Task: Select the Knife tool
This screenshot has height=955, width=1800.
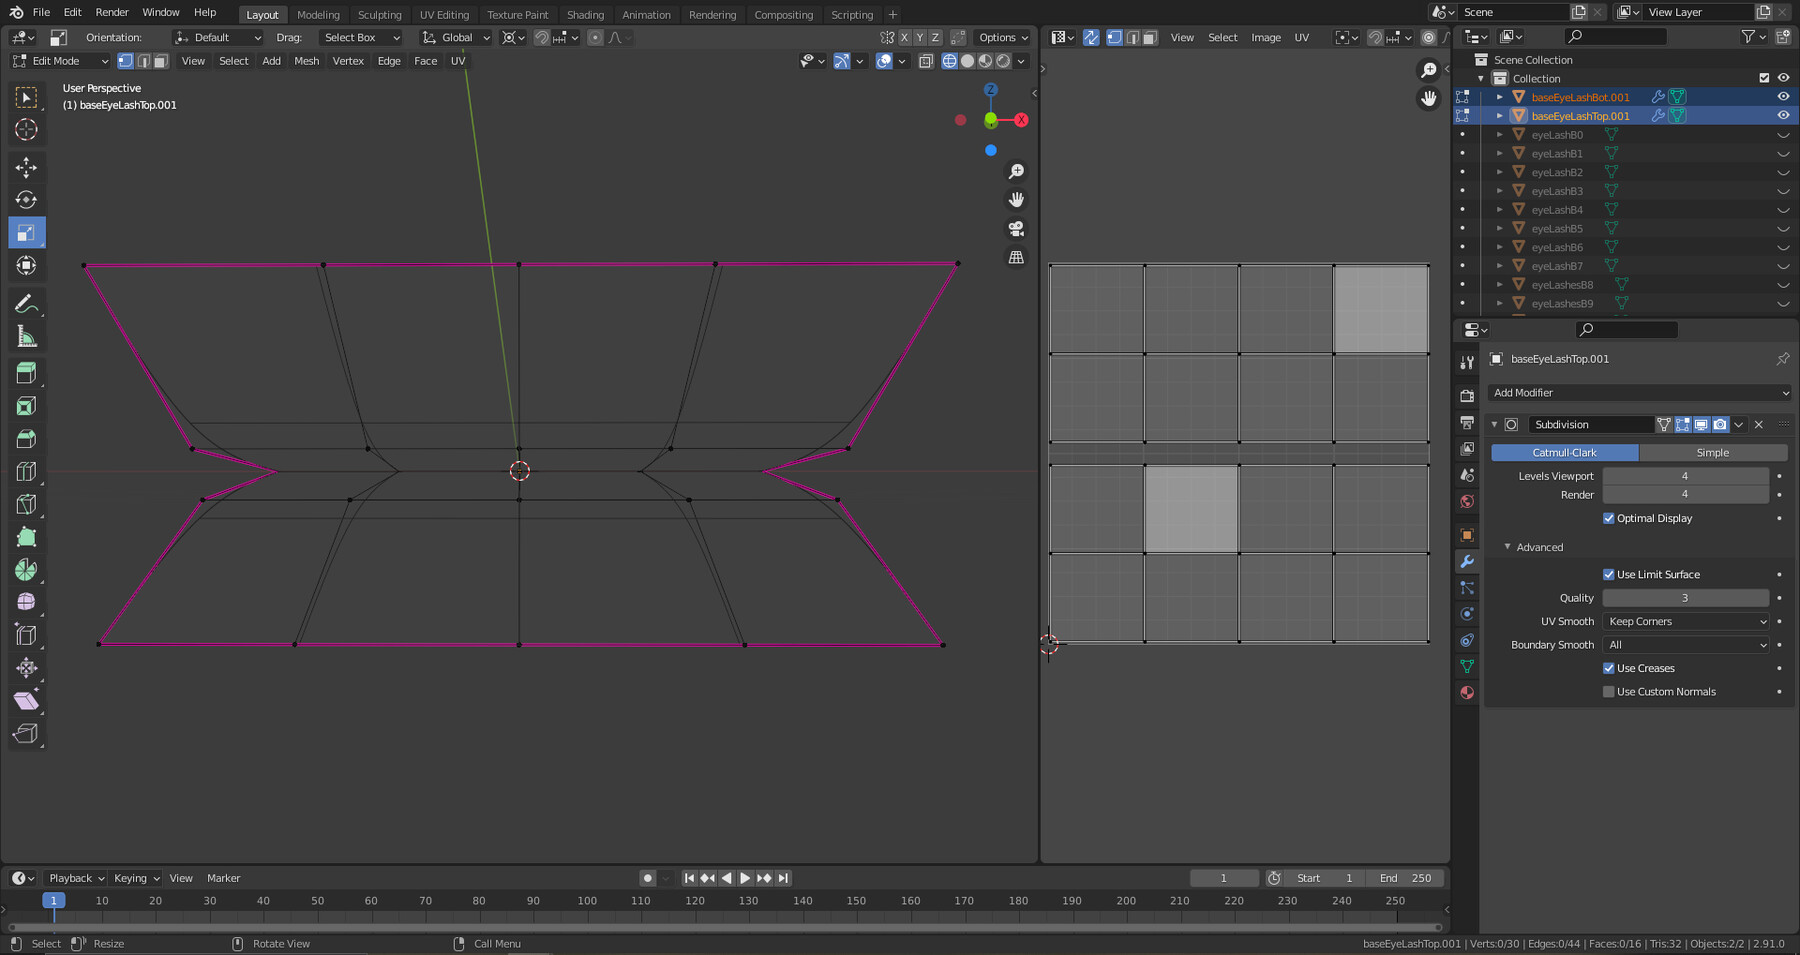Action: point(27,505)
